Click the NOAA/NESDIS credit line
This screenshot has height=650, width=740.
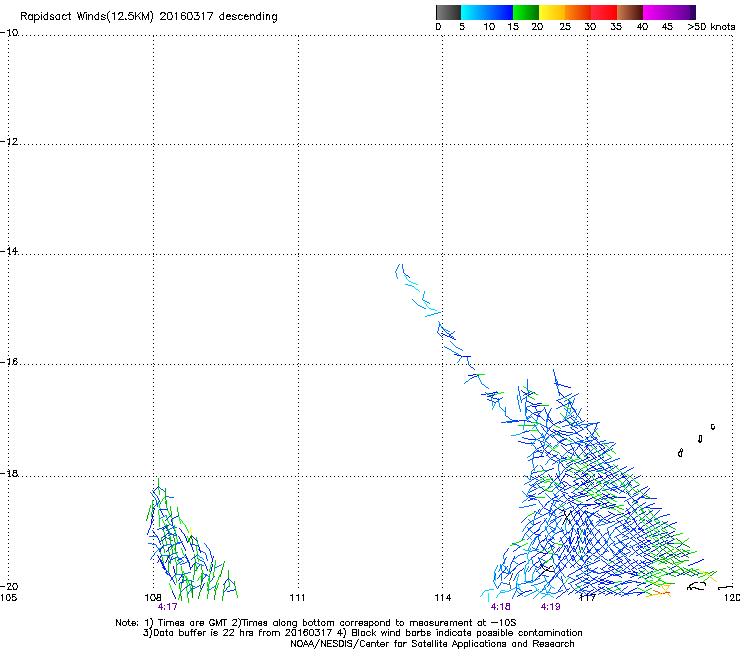tap(432, 644)
